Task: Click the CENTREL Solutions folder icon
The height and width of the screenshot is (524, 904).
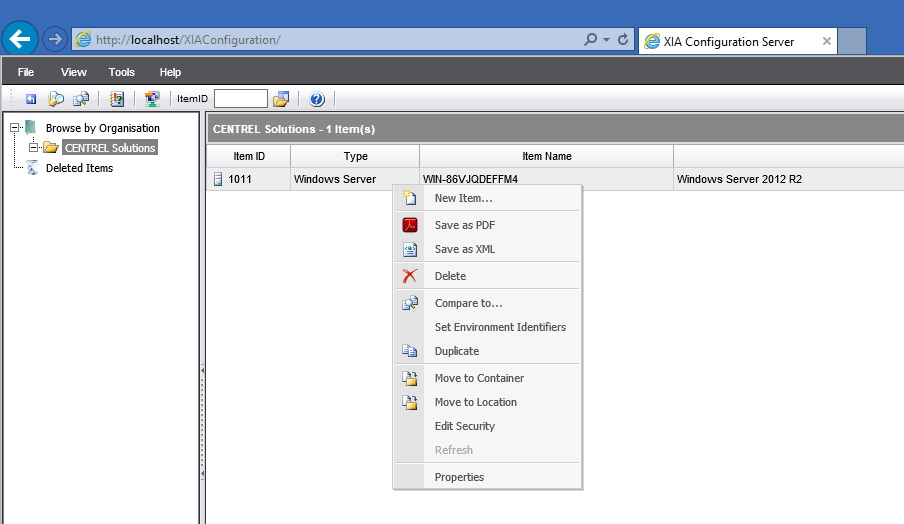Action: pyautogui.click(x=51, y=148)
